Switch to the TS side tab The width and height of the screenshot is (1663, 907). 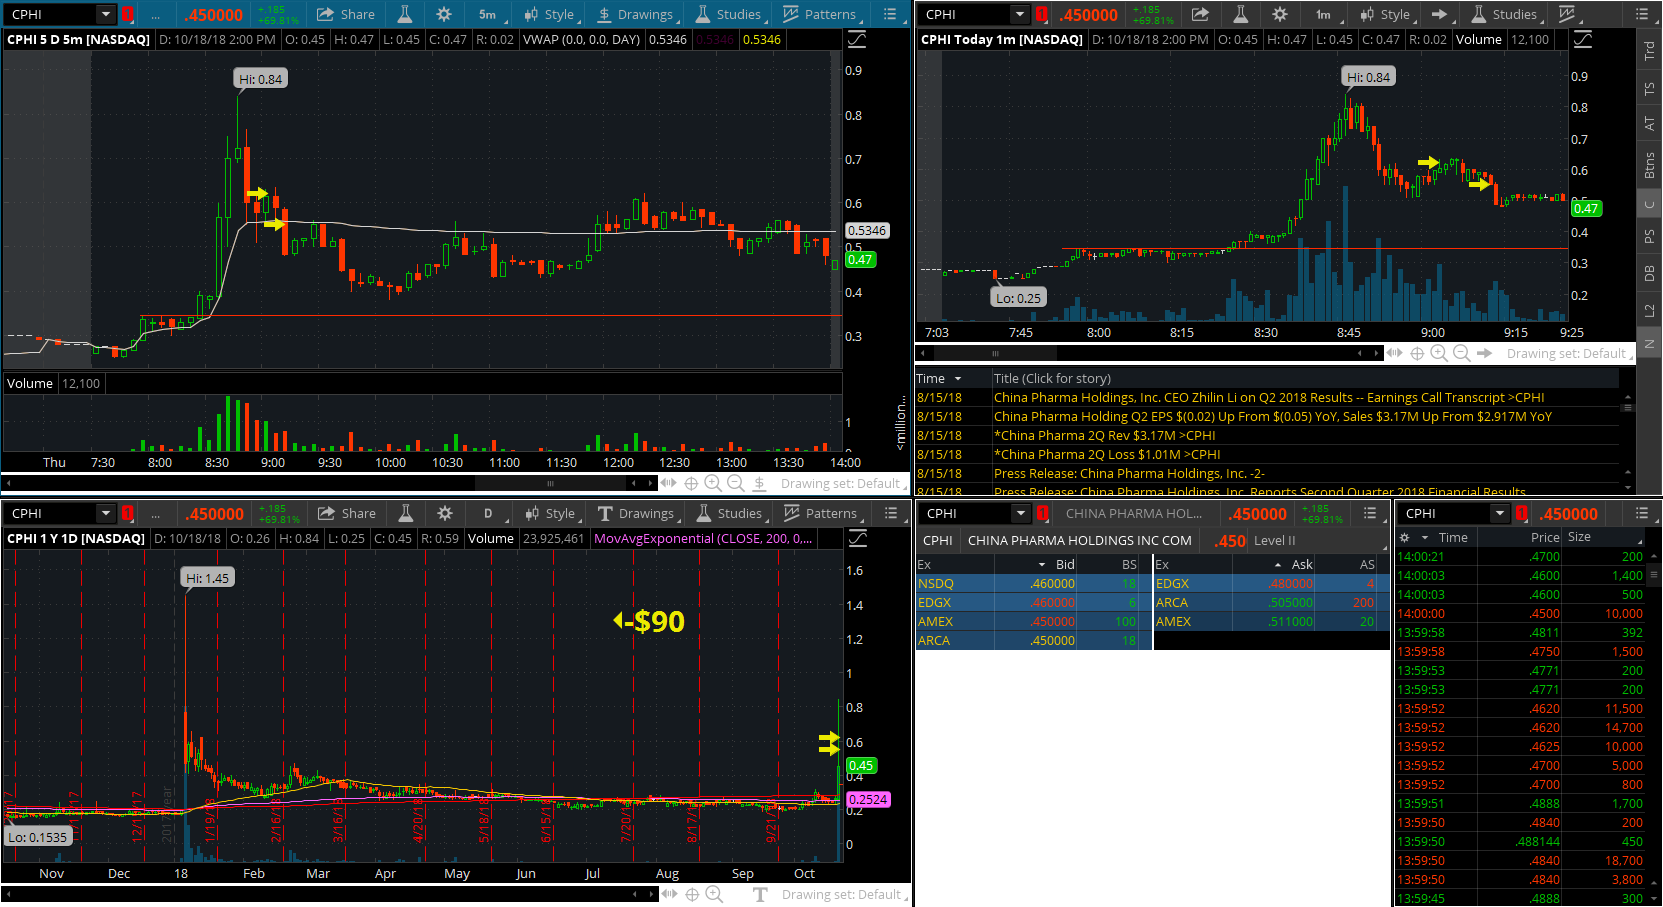coord(1649,89)
